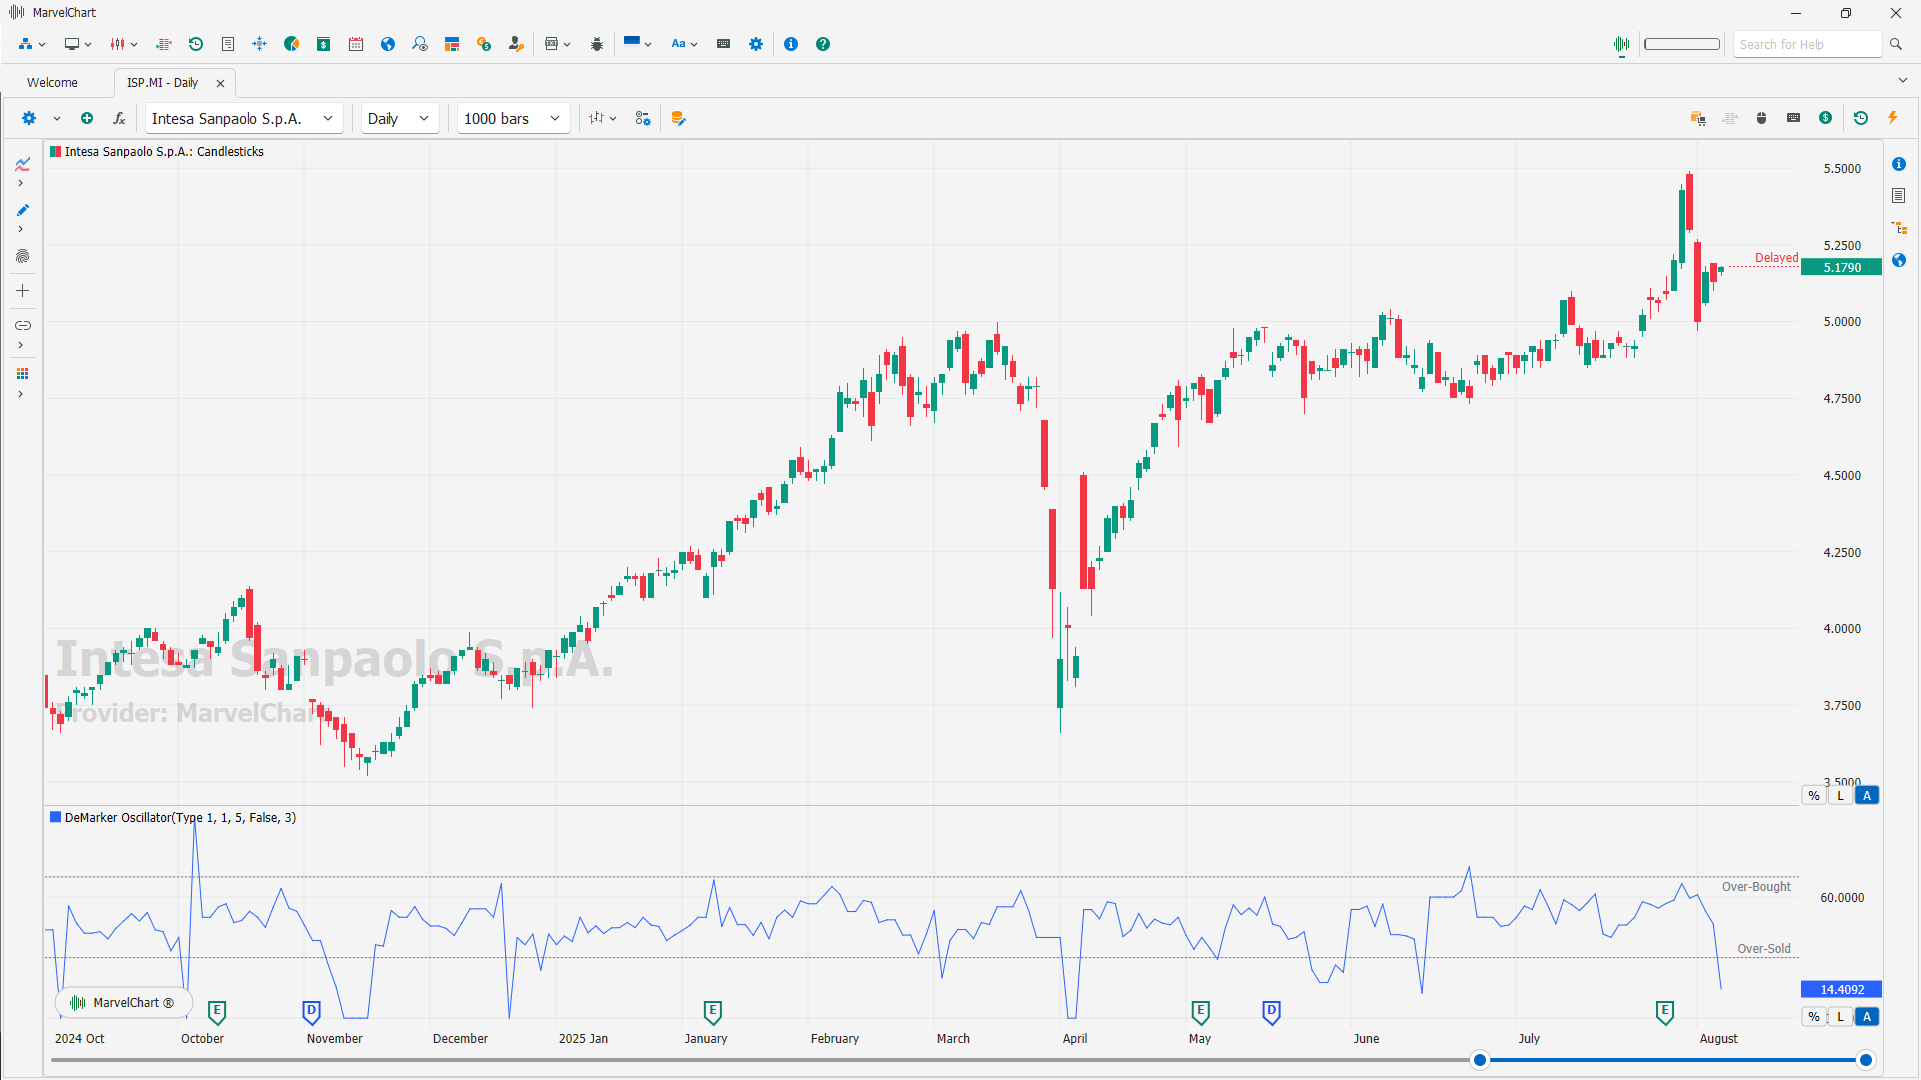Click the left handle of time range slider
Screen dimensions: 1921x1080
click(1480, 1060)
